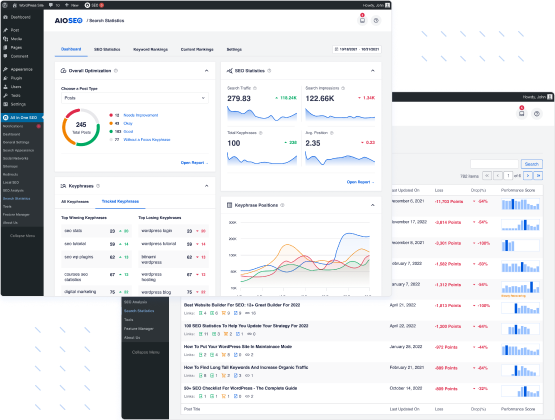The width and height of the screenshot is (555, 420).
Task: Click the wordpress login losing keyphrase row
Action: pos(173,231)
